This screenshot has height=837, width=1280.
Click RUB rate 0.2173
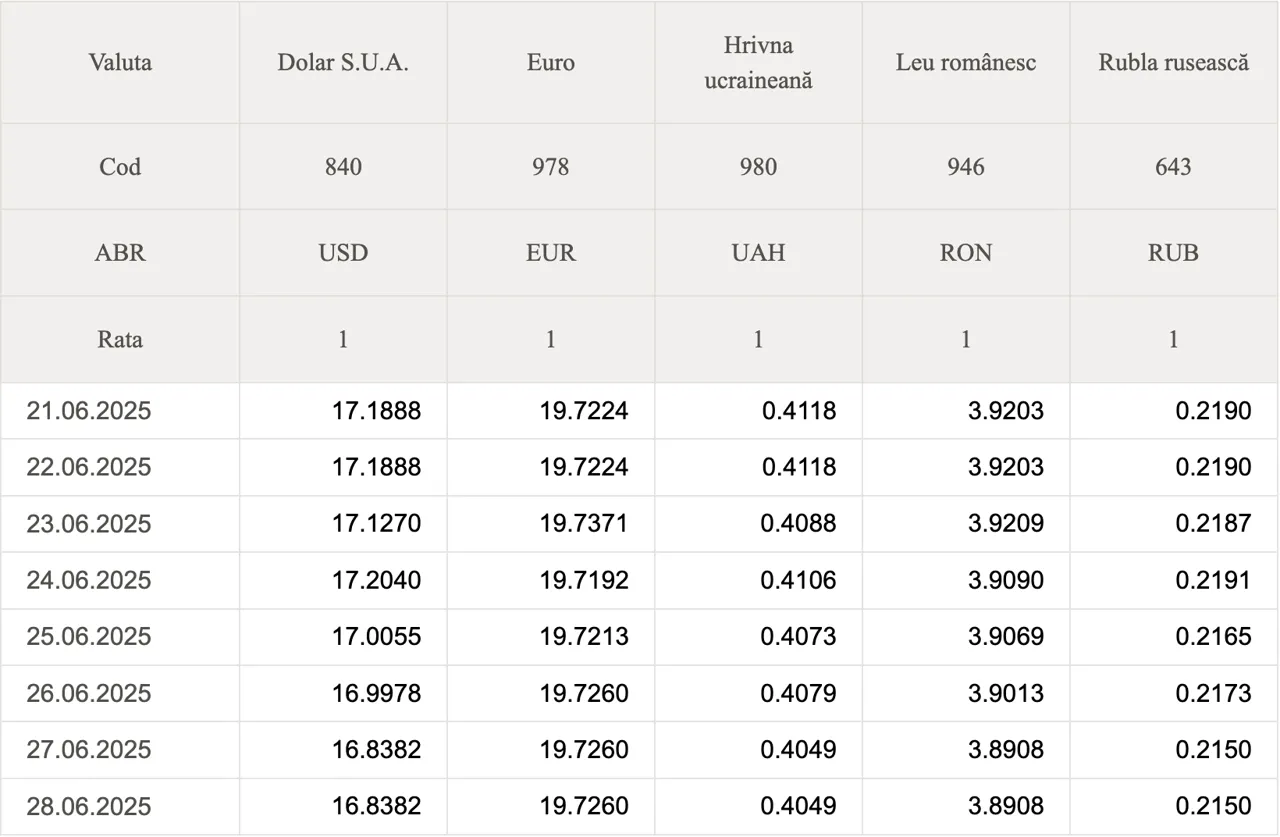click(1213, 693)
